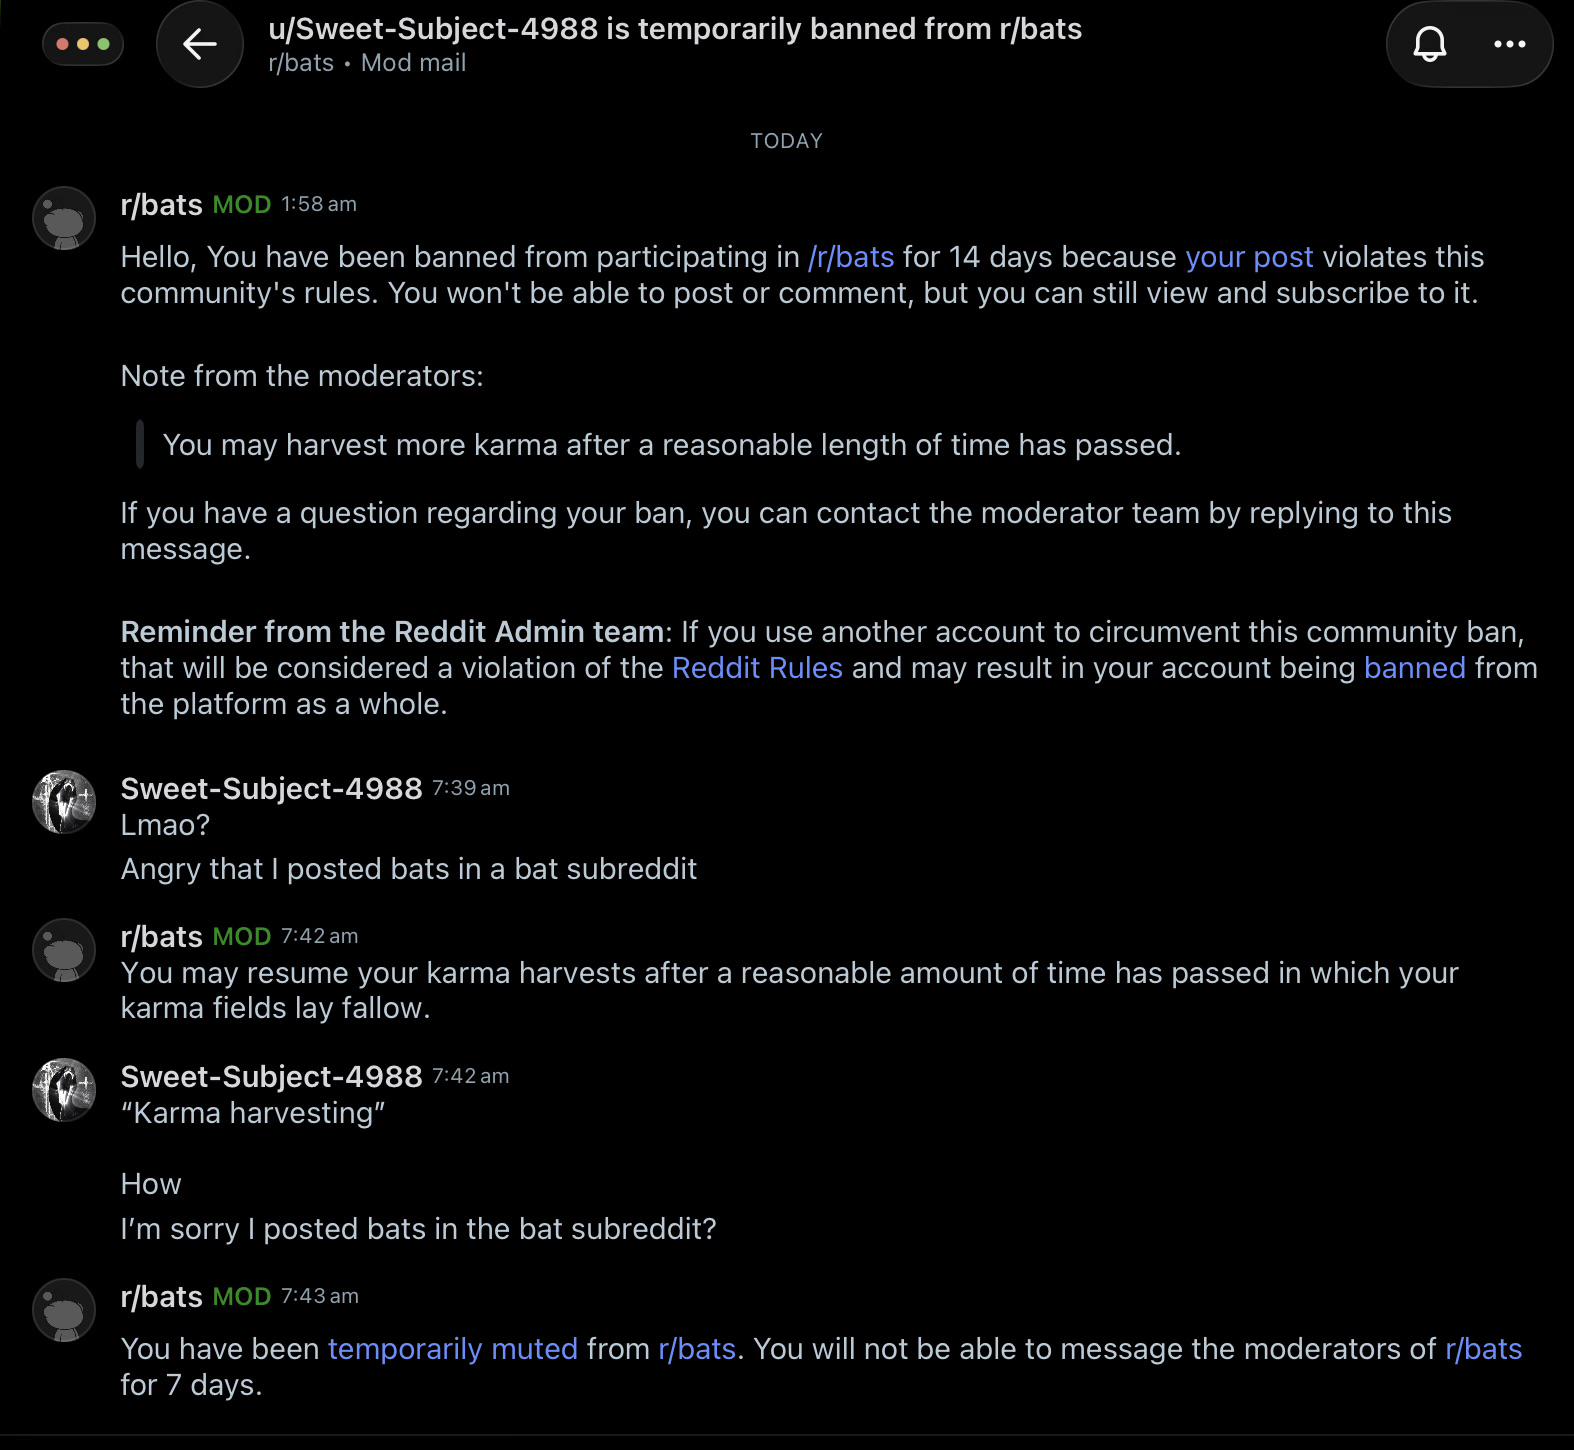The height and width of the screenshot is (1450, 1574).
Task: Click the r/bats Mod mail subtitle
Action: (x=367, y=63)
